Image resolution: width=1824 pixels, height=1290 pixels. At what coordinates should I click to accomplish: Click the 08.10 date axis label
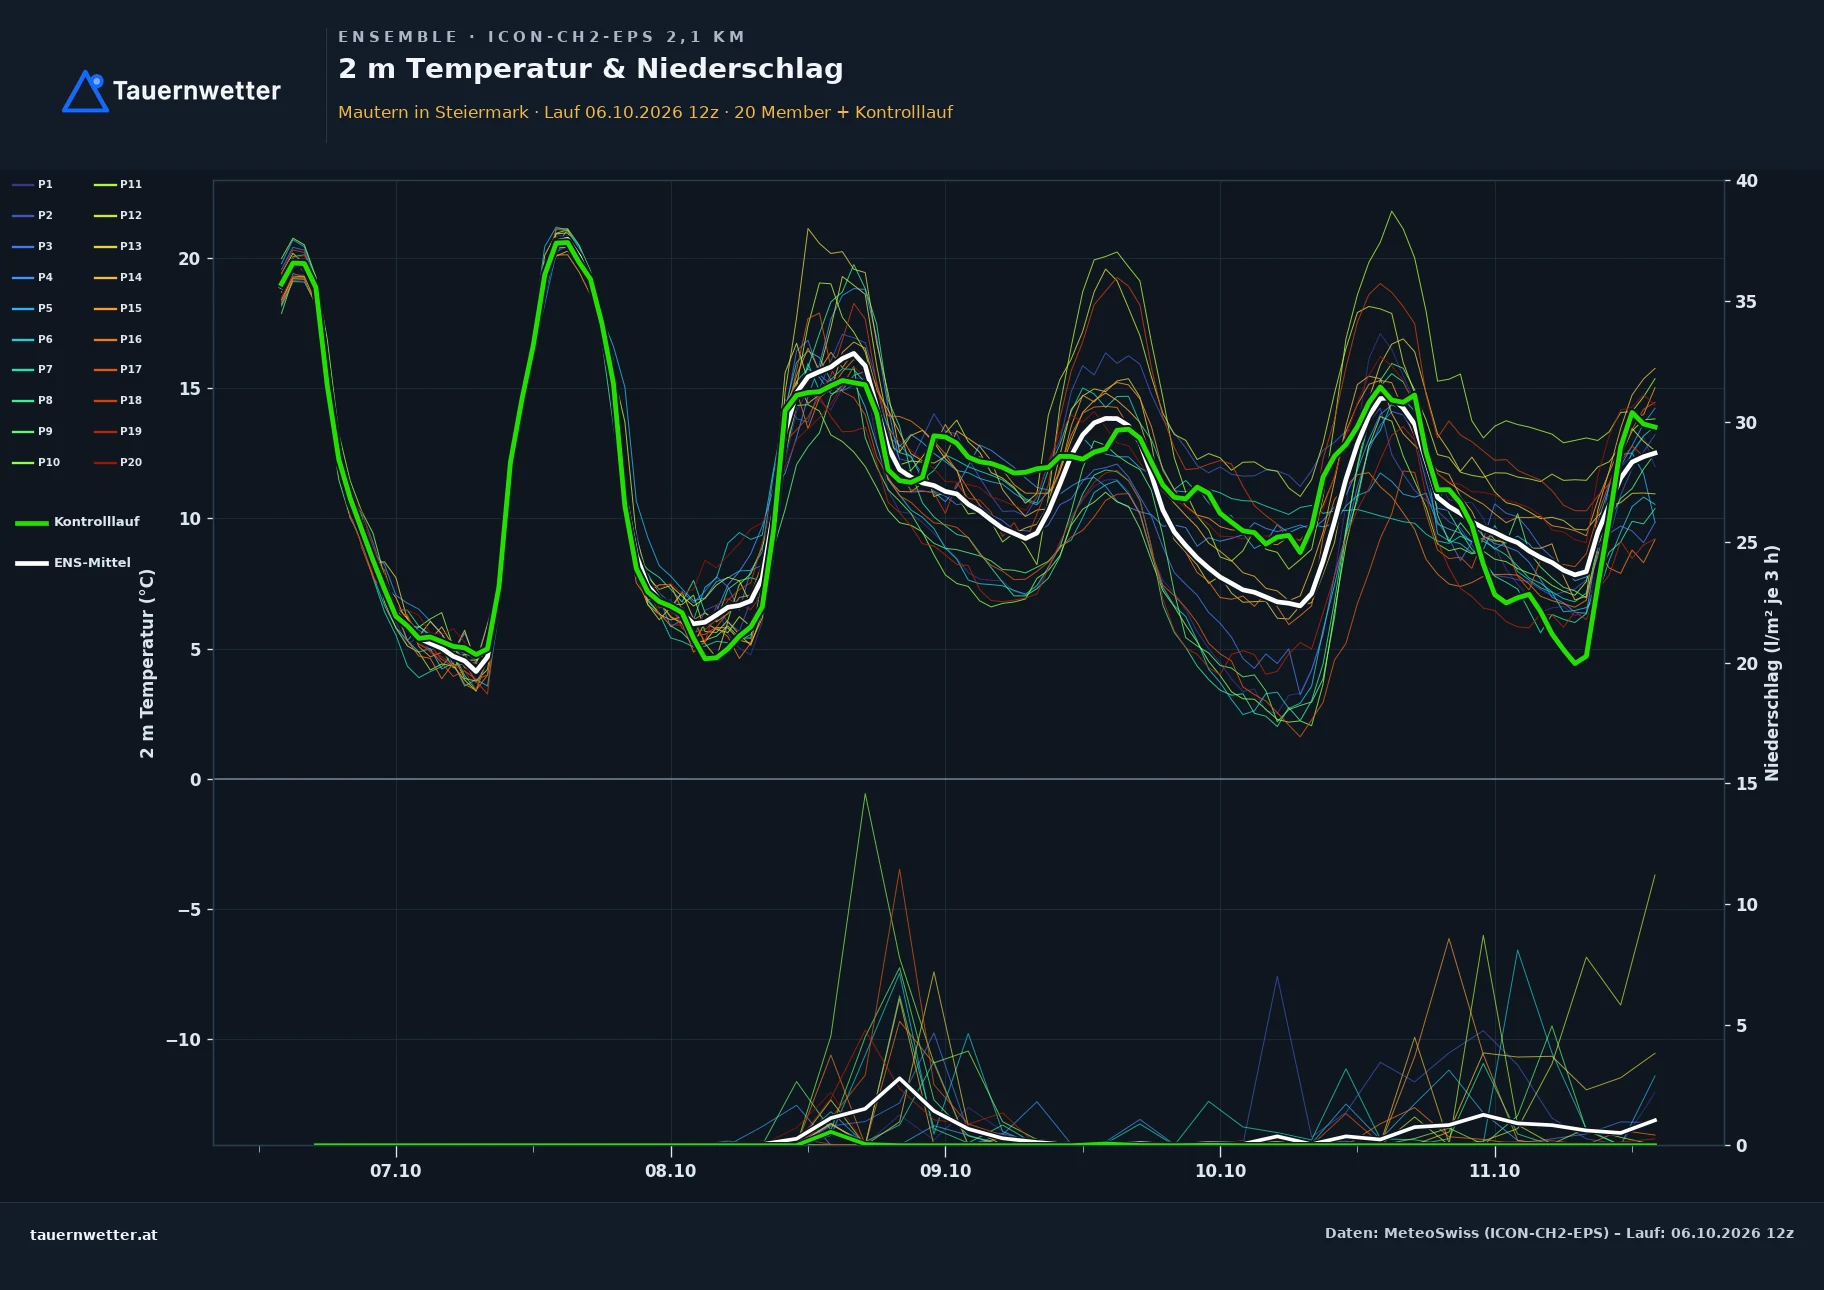pyautogui.click(x=670, y=1171)
